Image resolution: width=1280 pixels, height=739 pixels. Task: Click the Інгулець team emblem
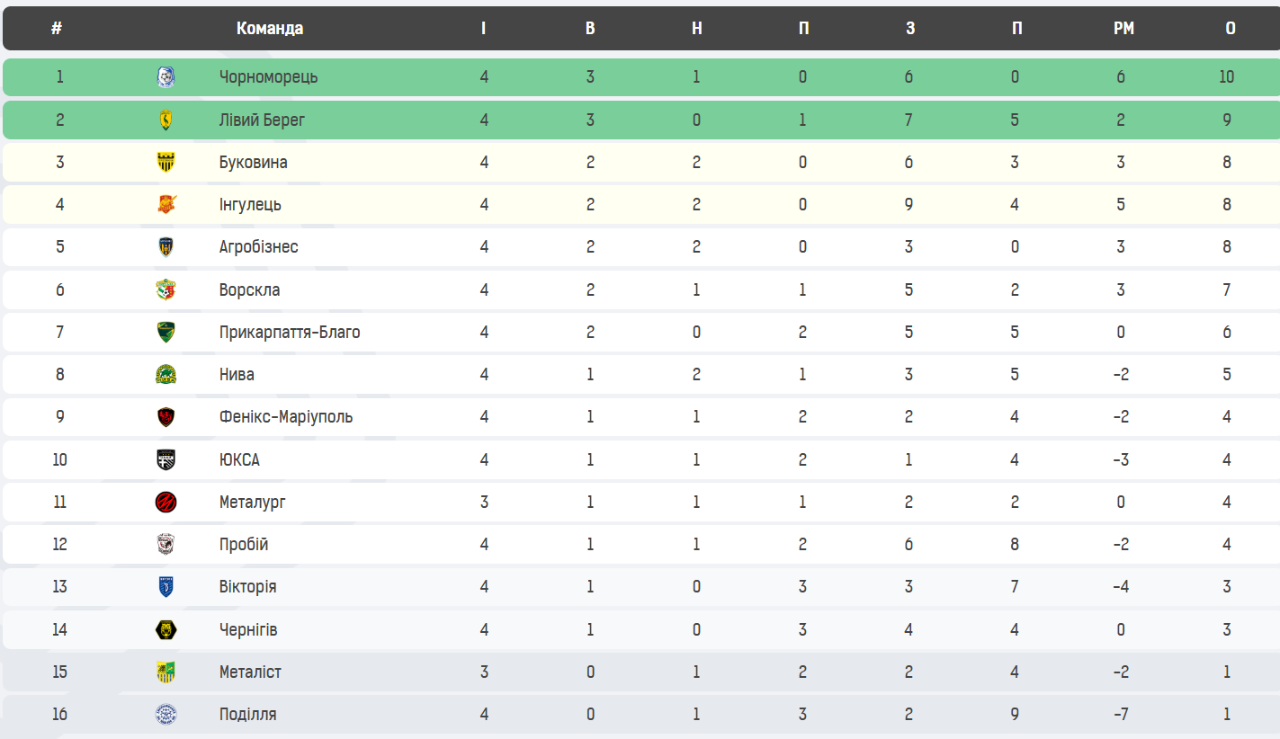coord(166,205)
